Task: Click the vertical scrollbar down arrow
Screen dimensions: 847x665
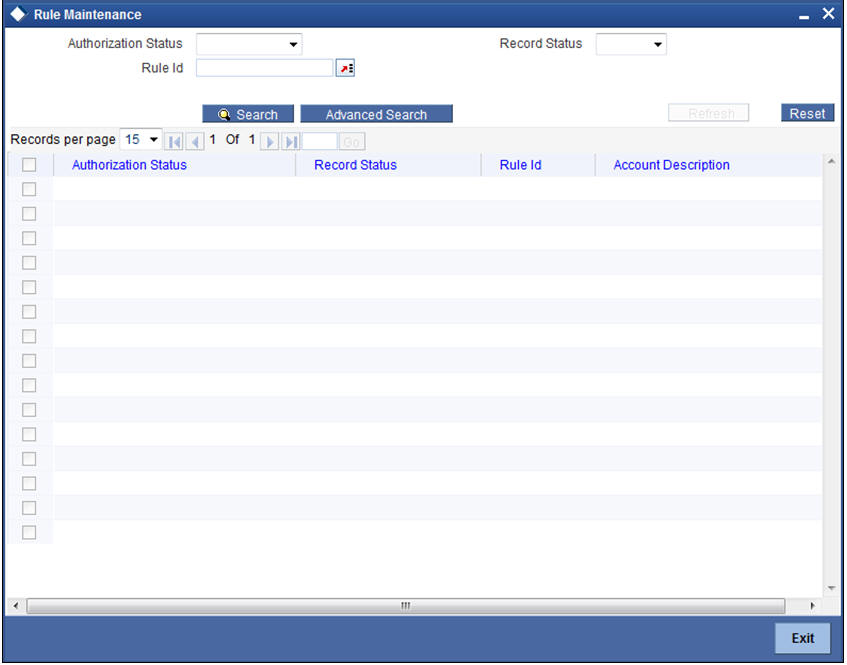Action: pyautogui.click(x=831, y=588)
